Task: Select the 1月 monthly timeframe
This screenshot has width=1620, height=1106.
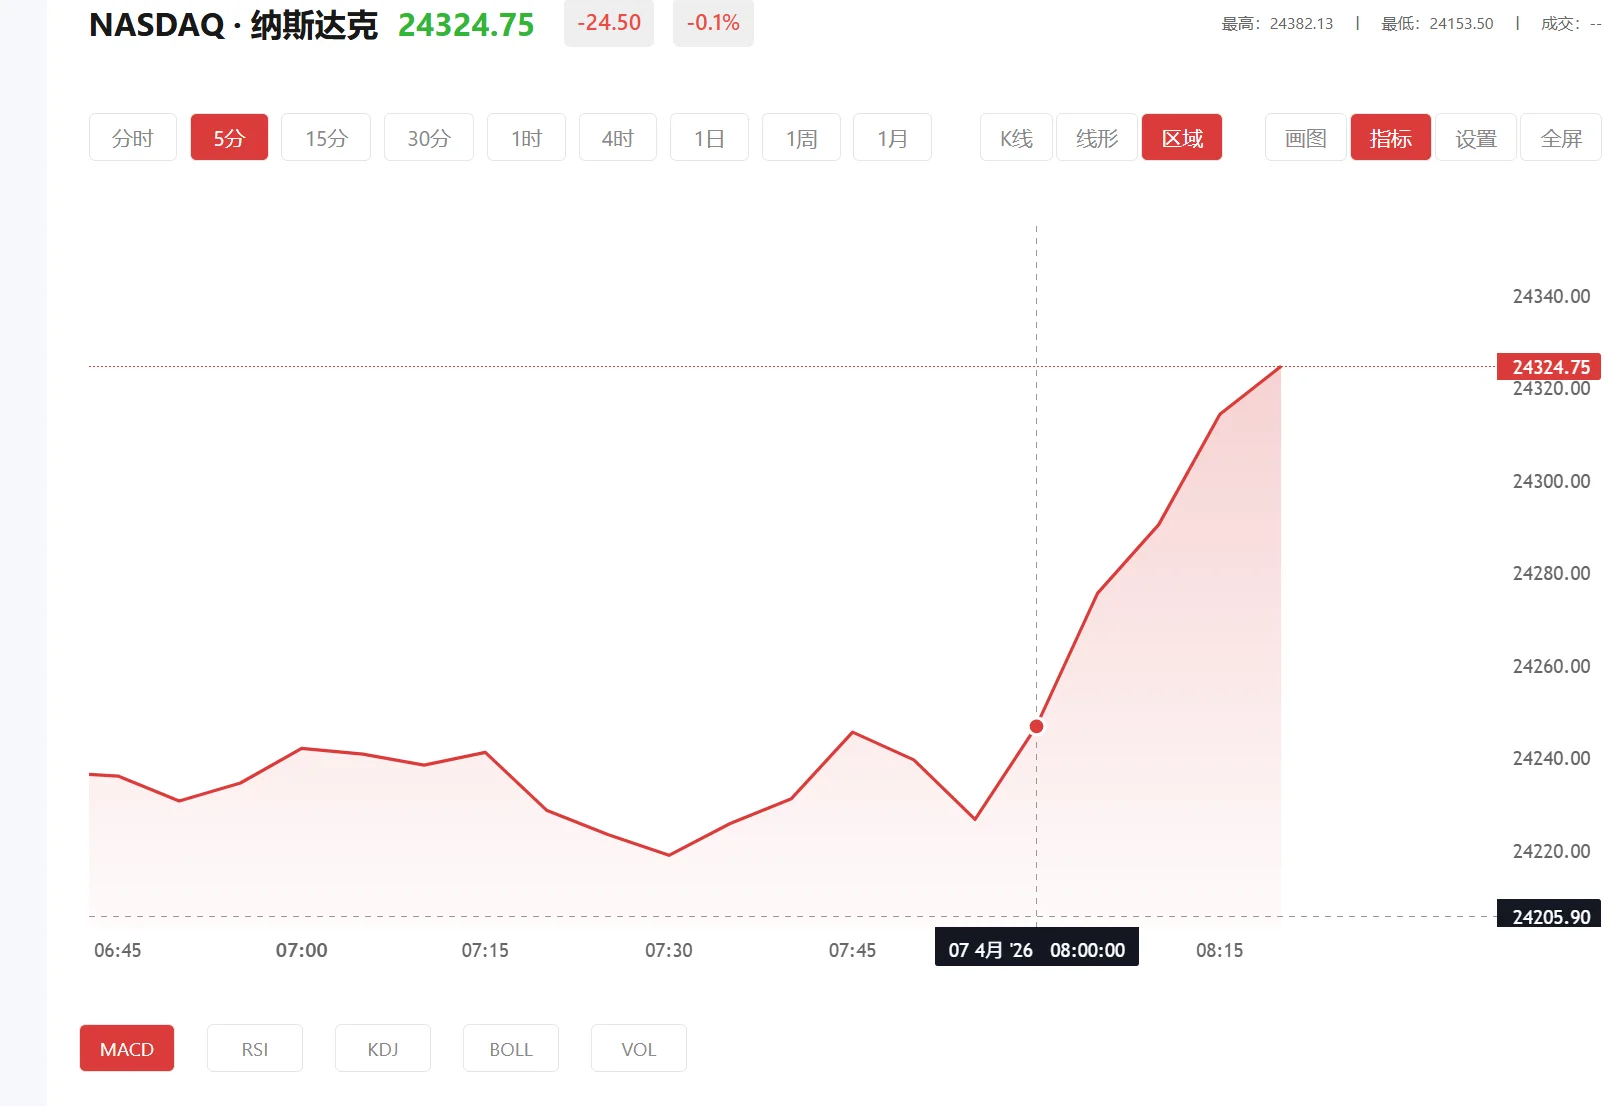Action: click(891, 137)
